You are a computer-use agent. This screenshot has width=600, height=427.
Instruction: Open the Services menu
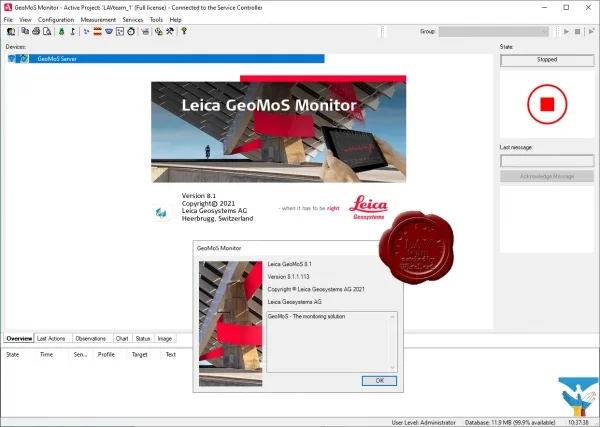pyautogui.click(x=133, y=20)
